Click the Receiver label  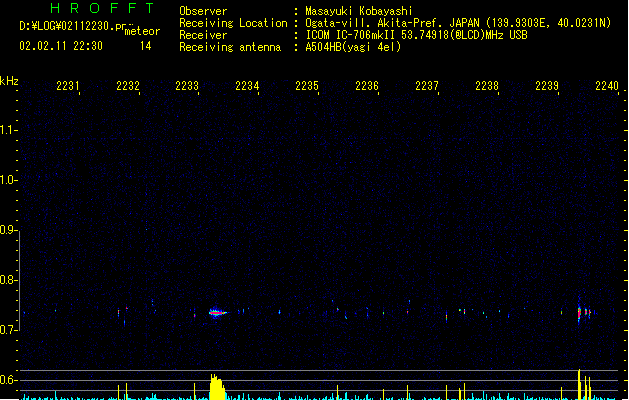(203, 35)
